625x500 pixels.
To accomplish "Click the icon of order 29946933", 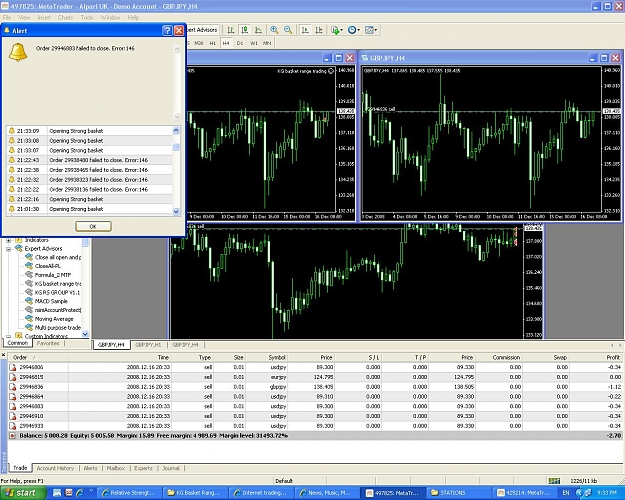I will [13, 426].
